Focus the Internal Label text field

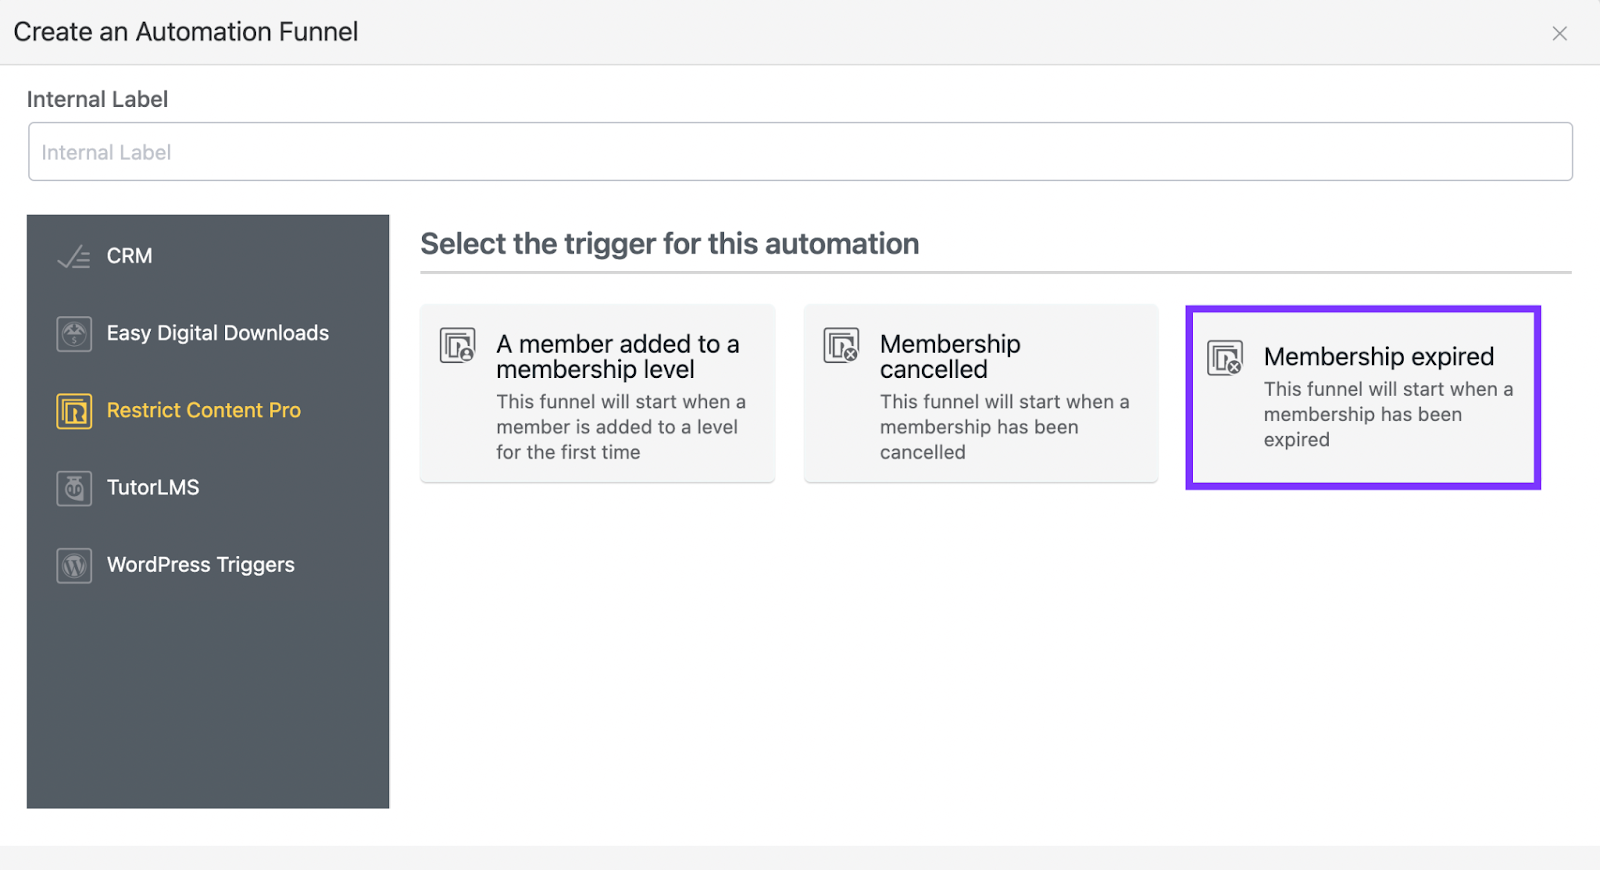[800, 152]
